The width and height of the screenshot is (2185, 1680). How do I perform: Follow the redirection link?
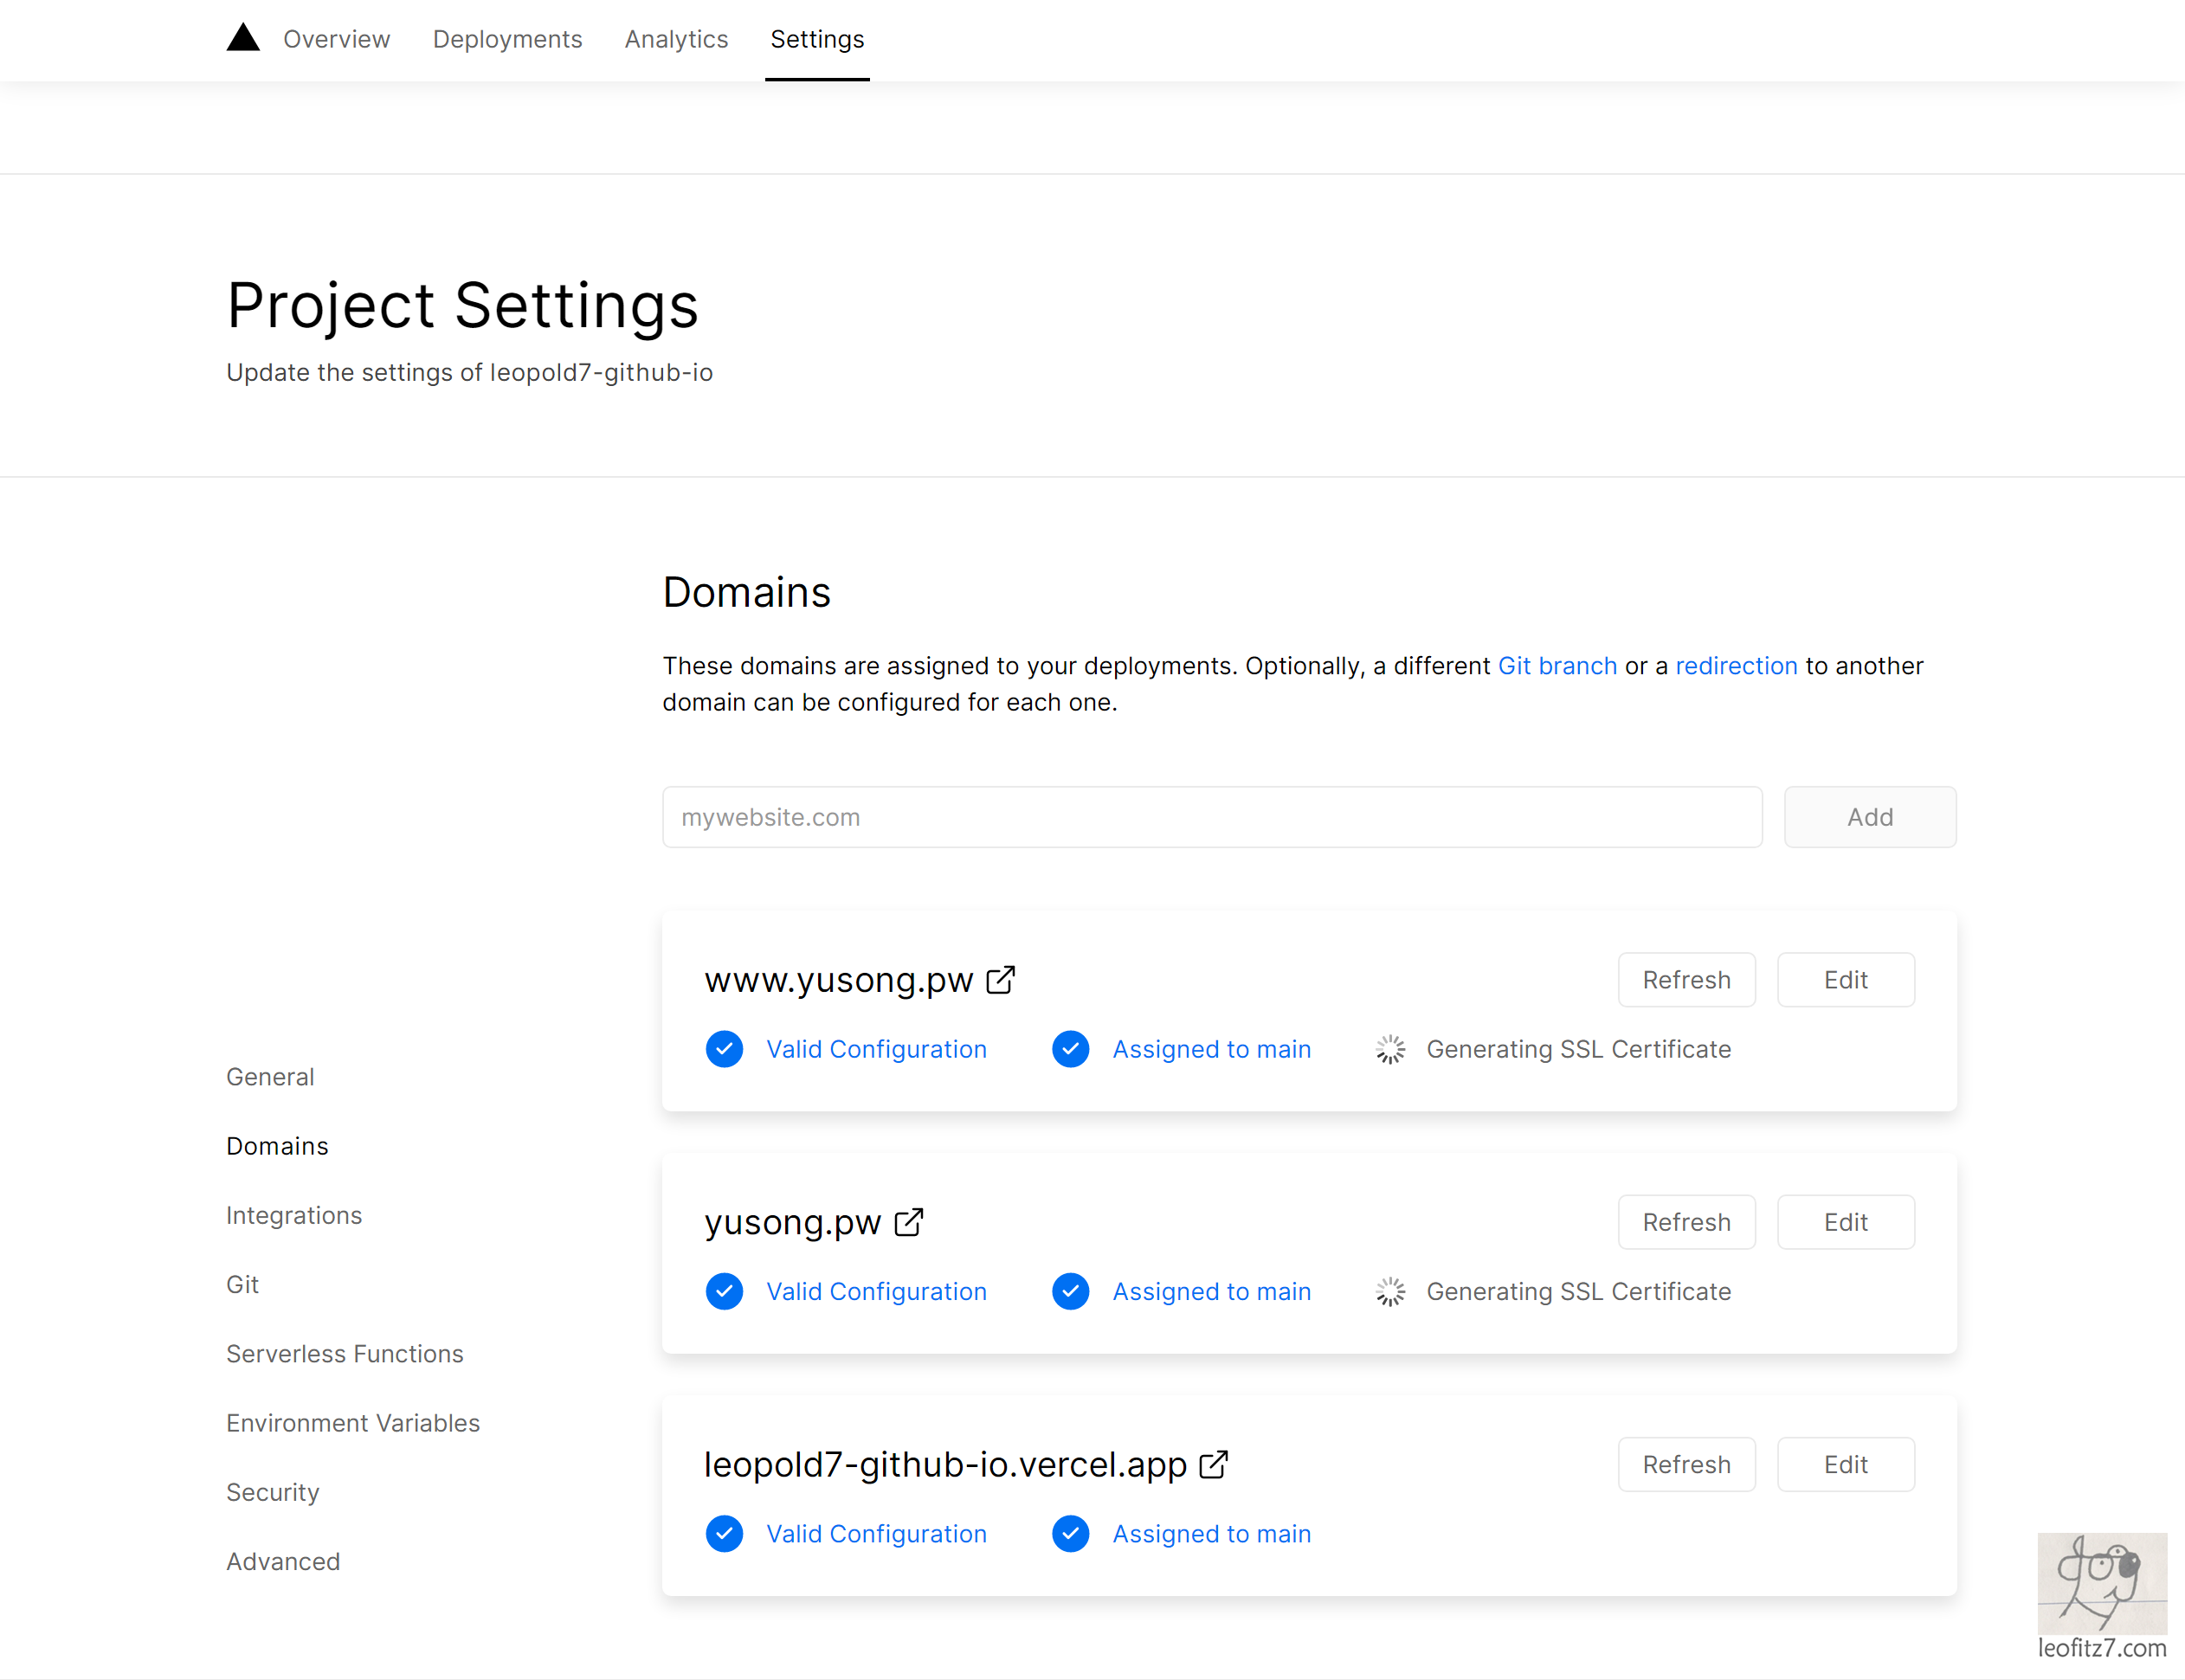tap(1736, 666)
